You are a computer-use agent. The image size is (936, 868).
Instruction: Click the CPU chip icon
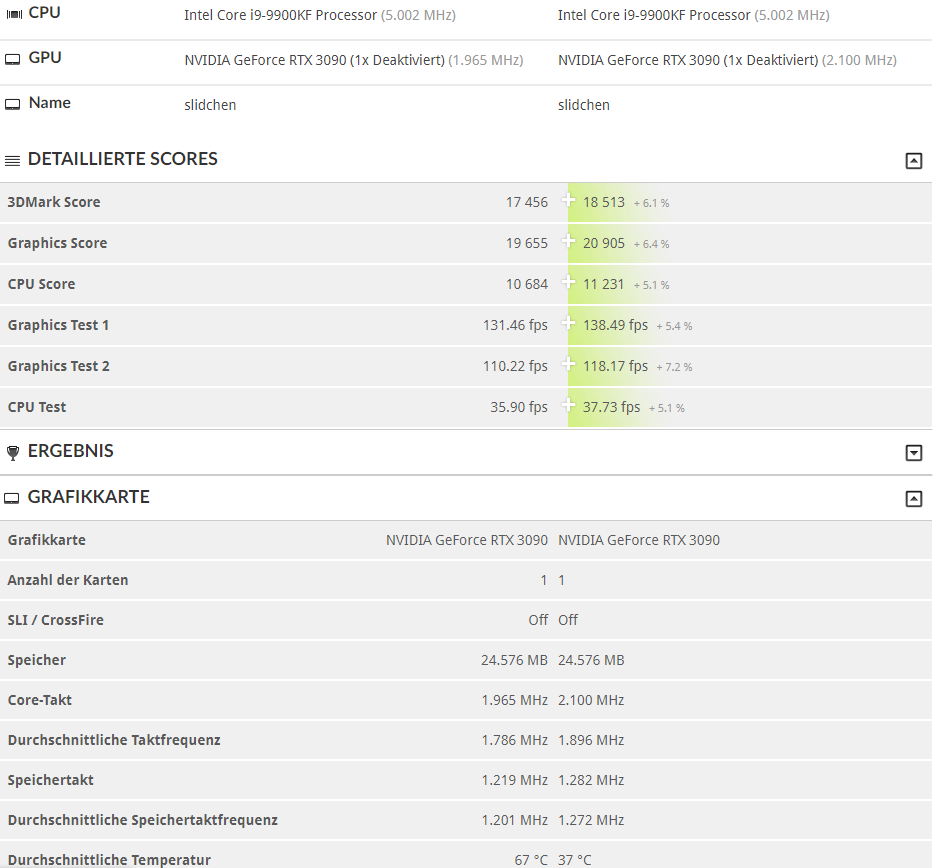click(14, 14)
